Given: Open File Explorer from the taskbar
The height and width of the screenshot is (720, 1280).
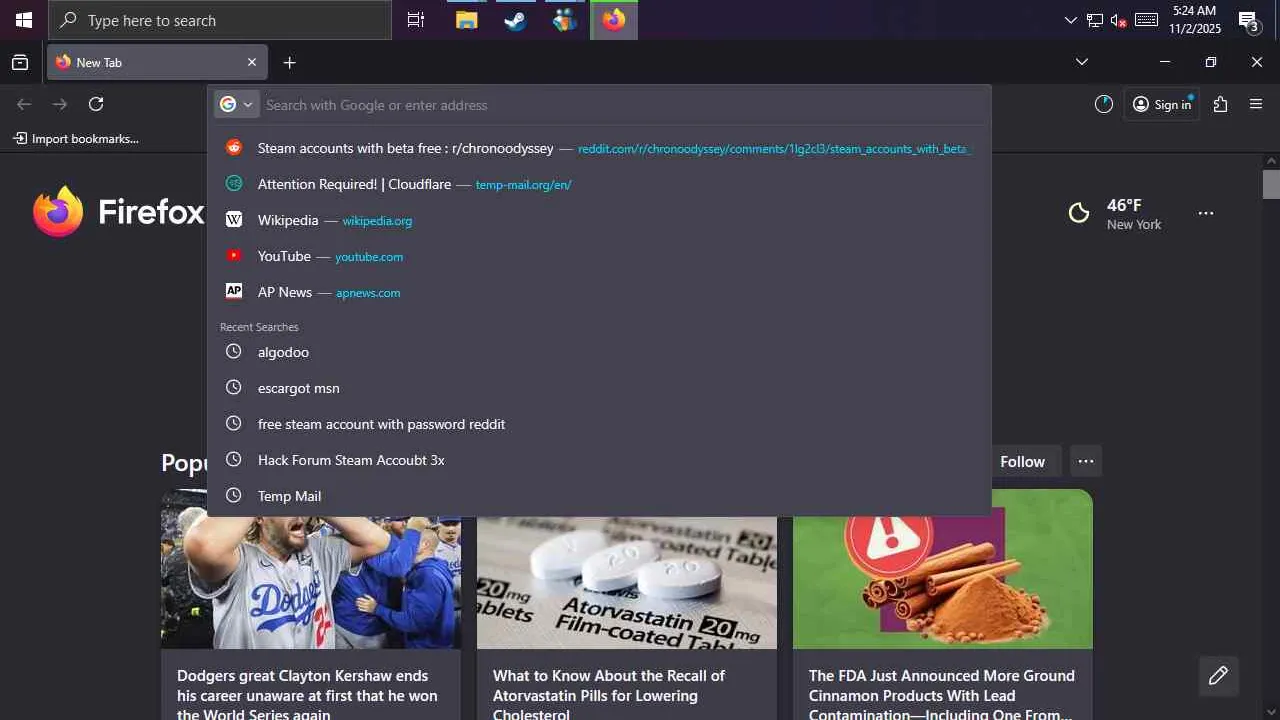Looking at the screenshot, I should click(466, 20).
